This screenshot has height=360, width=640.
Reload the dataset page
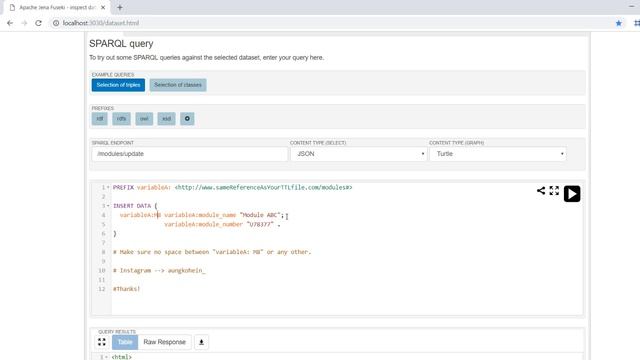(38, 23)
